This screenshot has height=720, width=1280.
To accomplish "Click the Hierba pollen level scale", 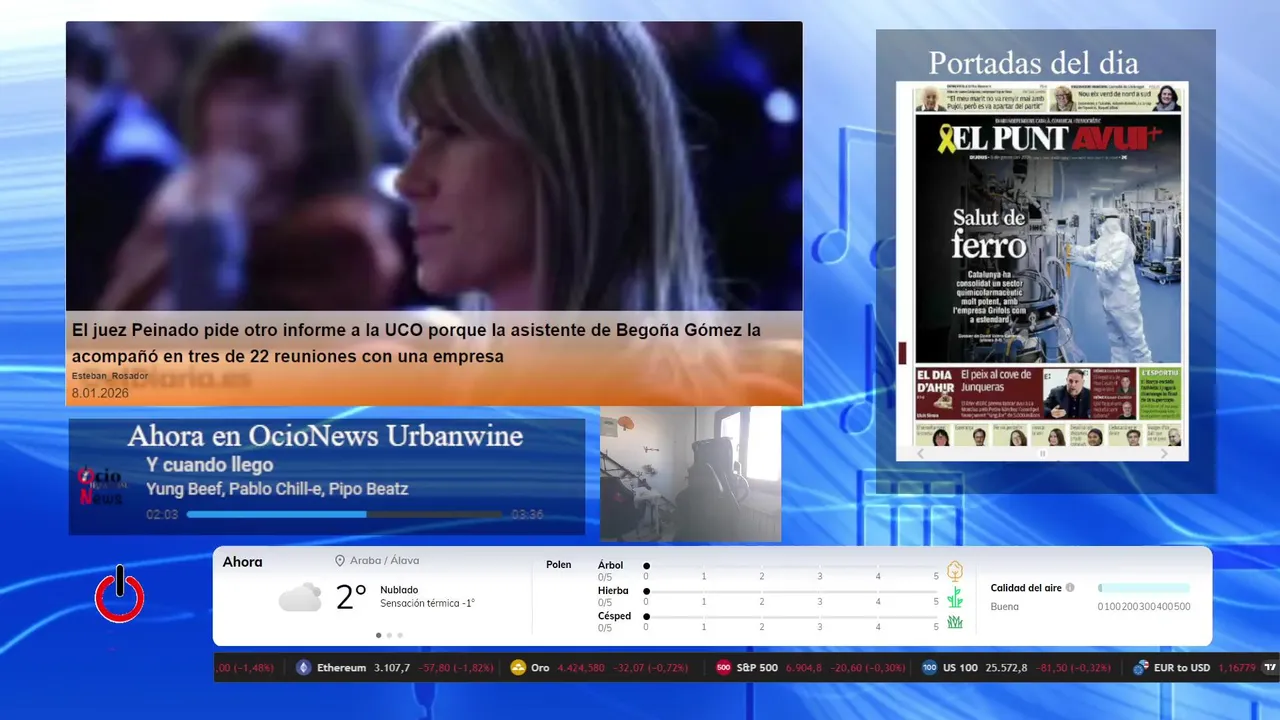I will click(791, 596).
